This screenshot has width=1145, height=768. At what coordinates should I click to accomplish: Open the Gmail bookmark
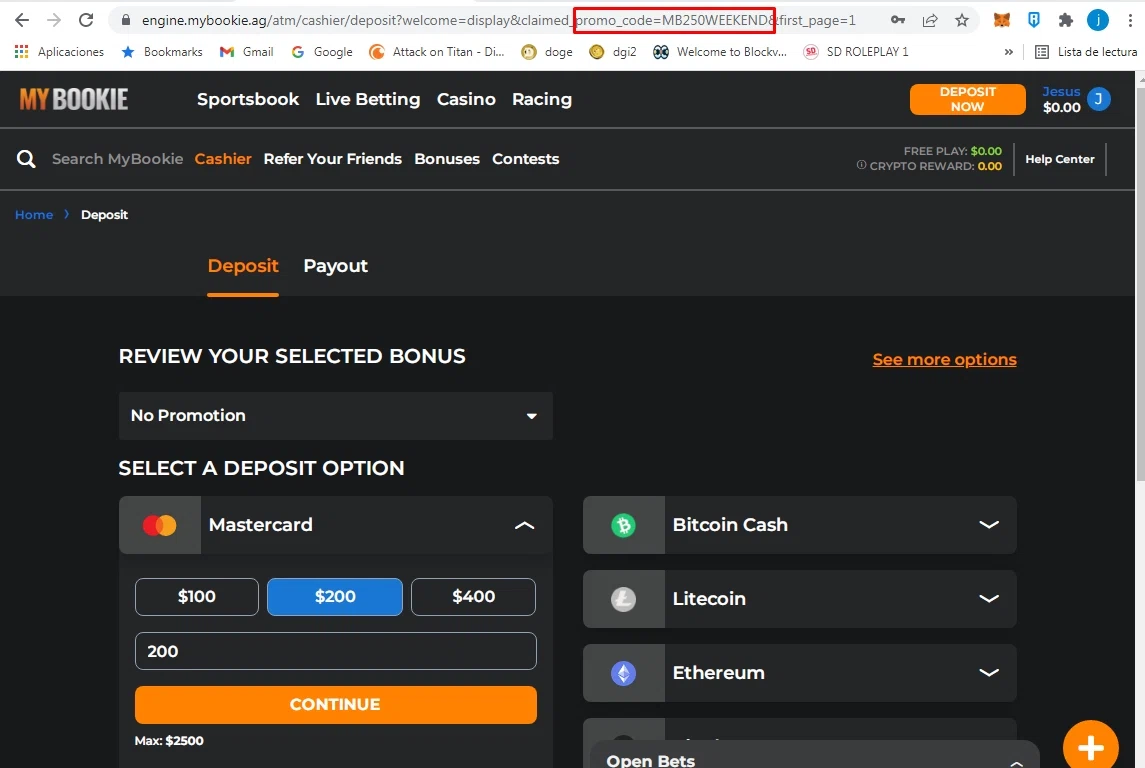(x=247, y=52)
